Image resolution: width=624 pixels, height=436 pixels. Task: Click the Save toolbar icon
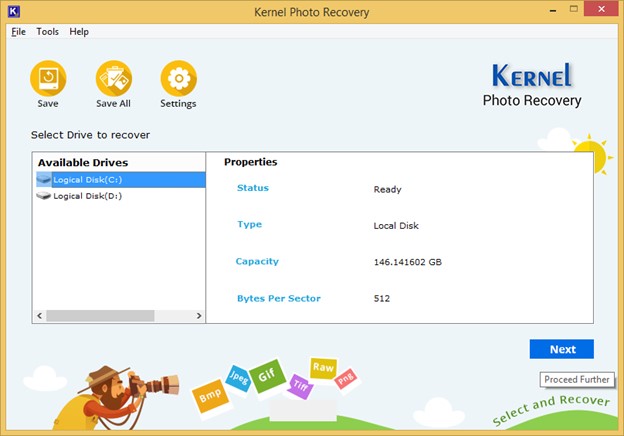click(x=48, y=78)
